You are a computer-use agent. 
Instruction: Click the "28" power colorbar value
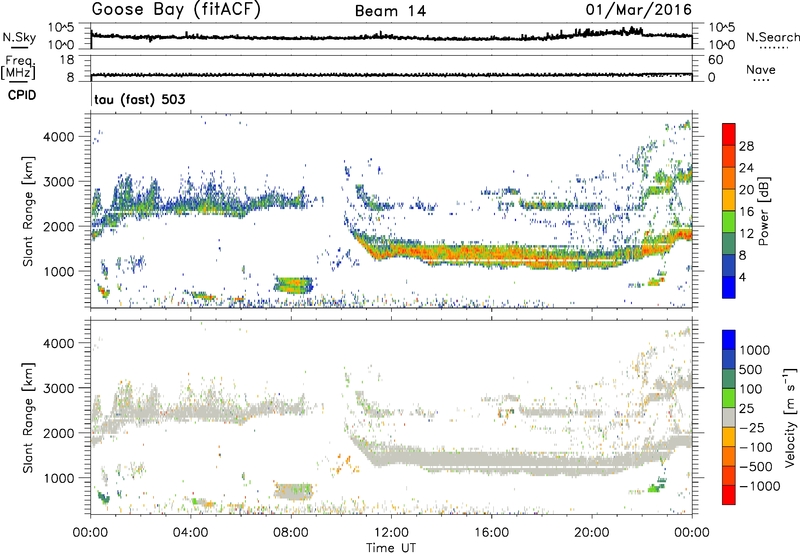point(746,146)
